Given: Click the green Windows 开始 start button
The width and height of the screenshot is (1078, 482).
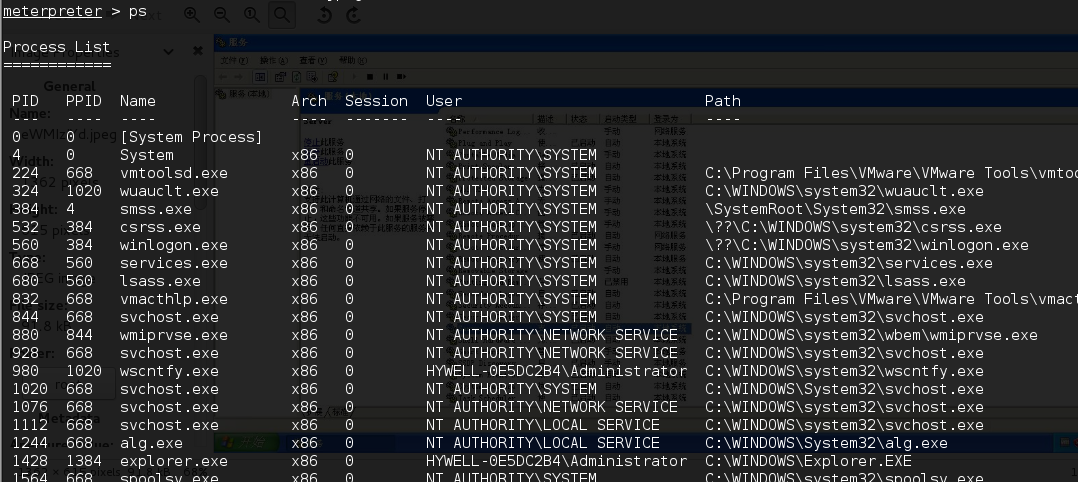Looking at the screenshot, I should point(247,443).
